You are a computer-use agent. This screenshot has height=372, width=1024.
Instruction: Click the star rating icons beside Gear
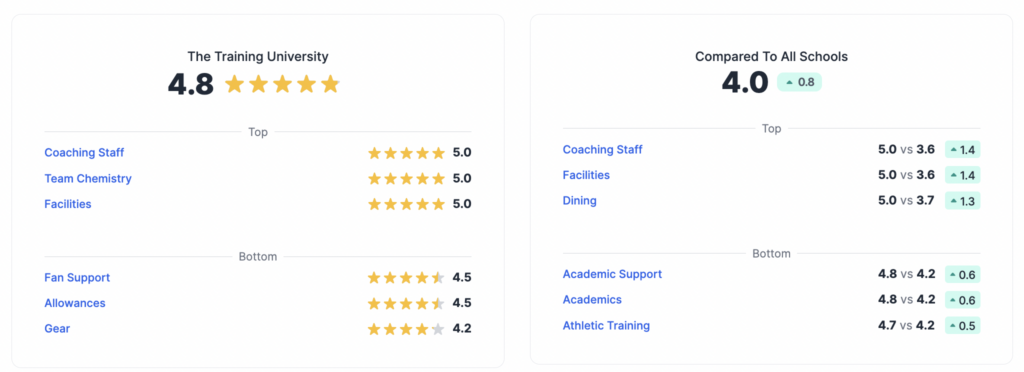[406, 329]
